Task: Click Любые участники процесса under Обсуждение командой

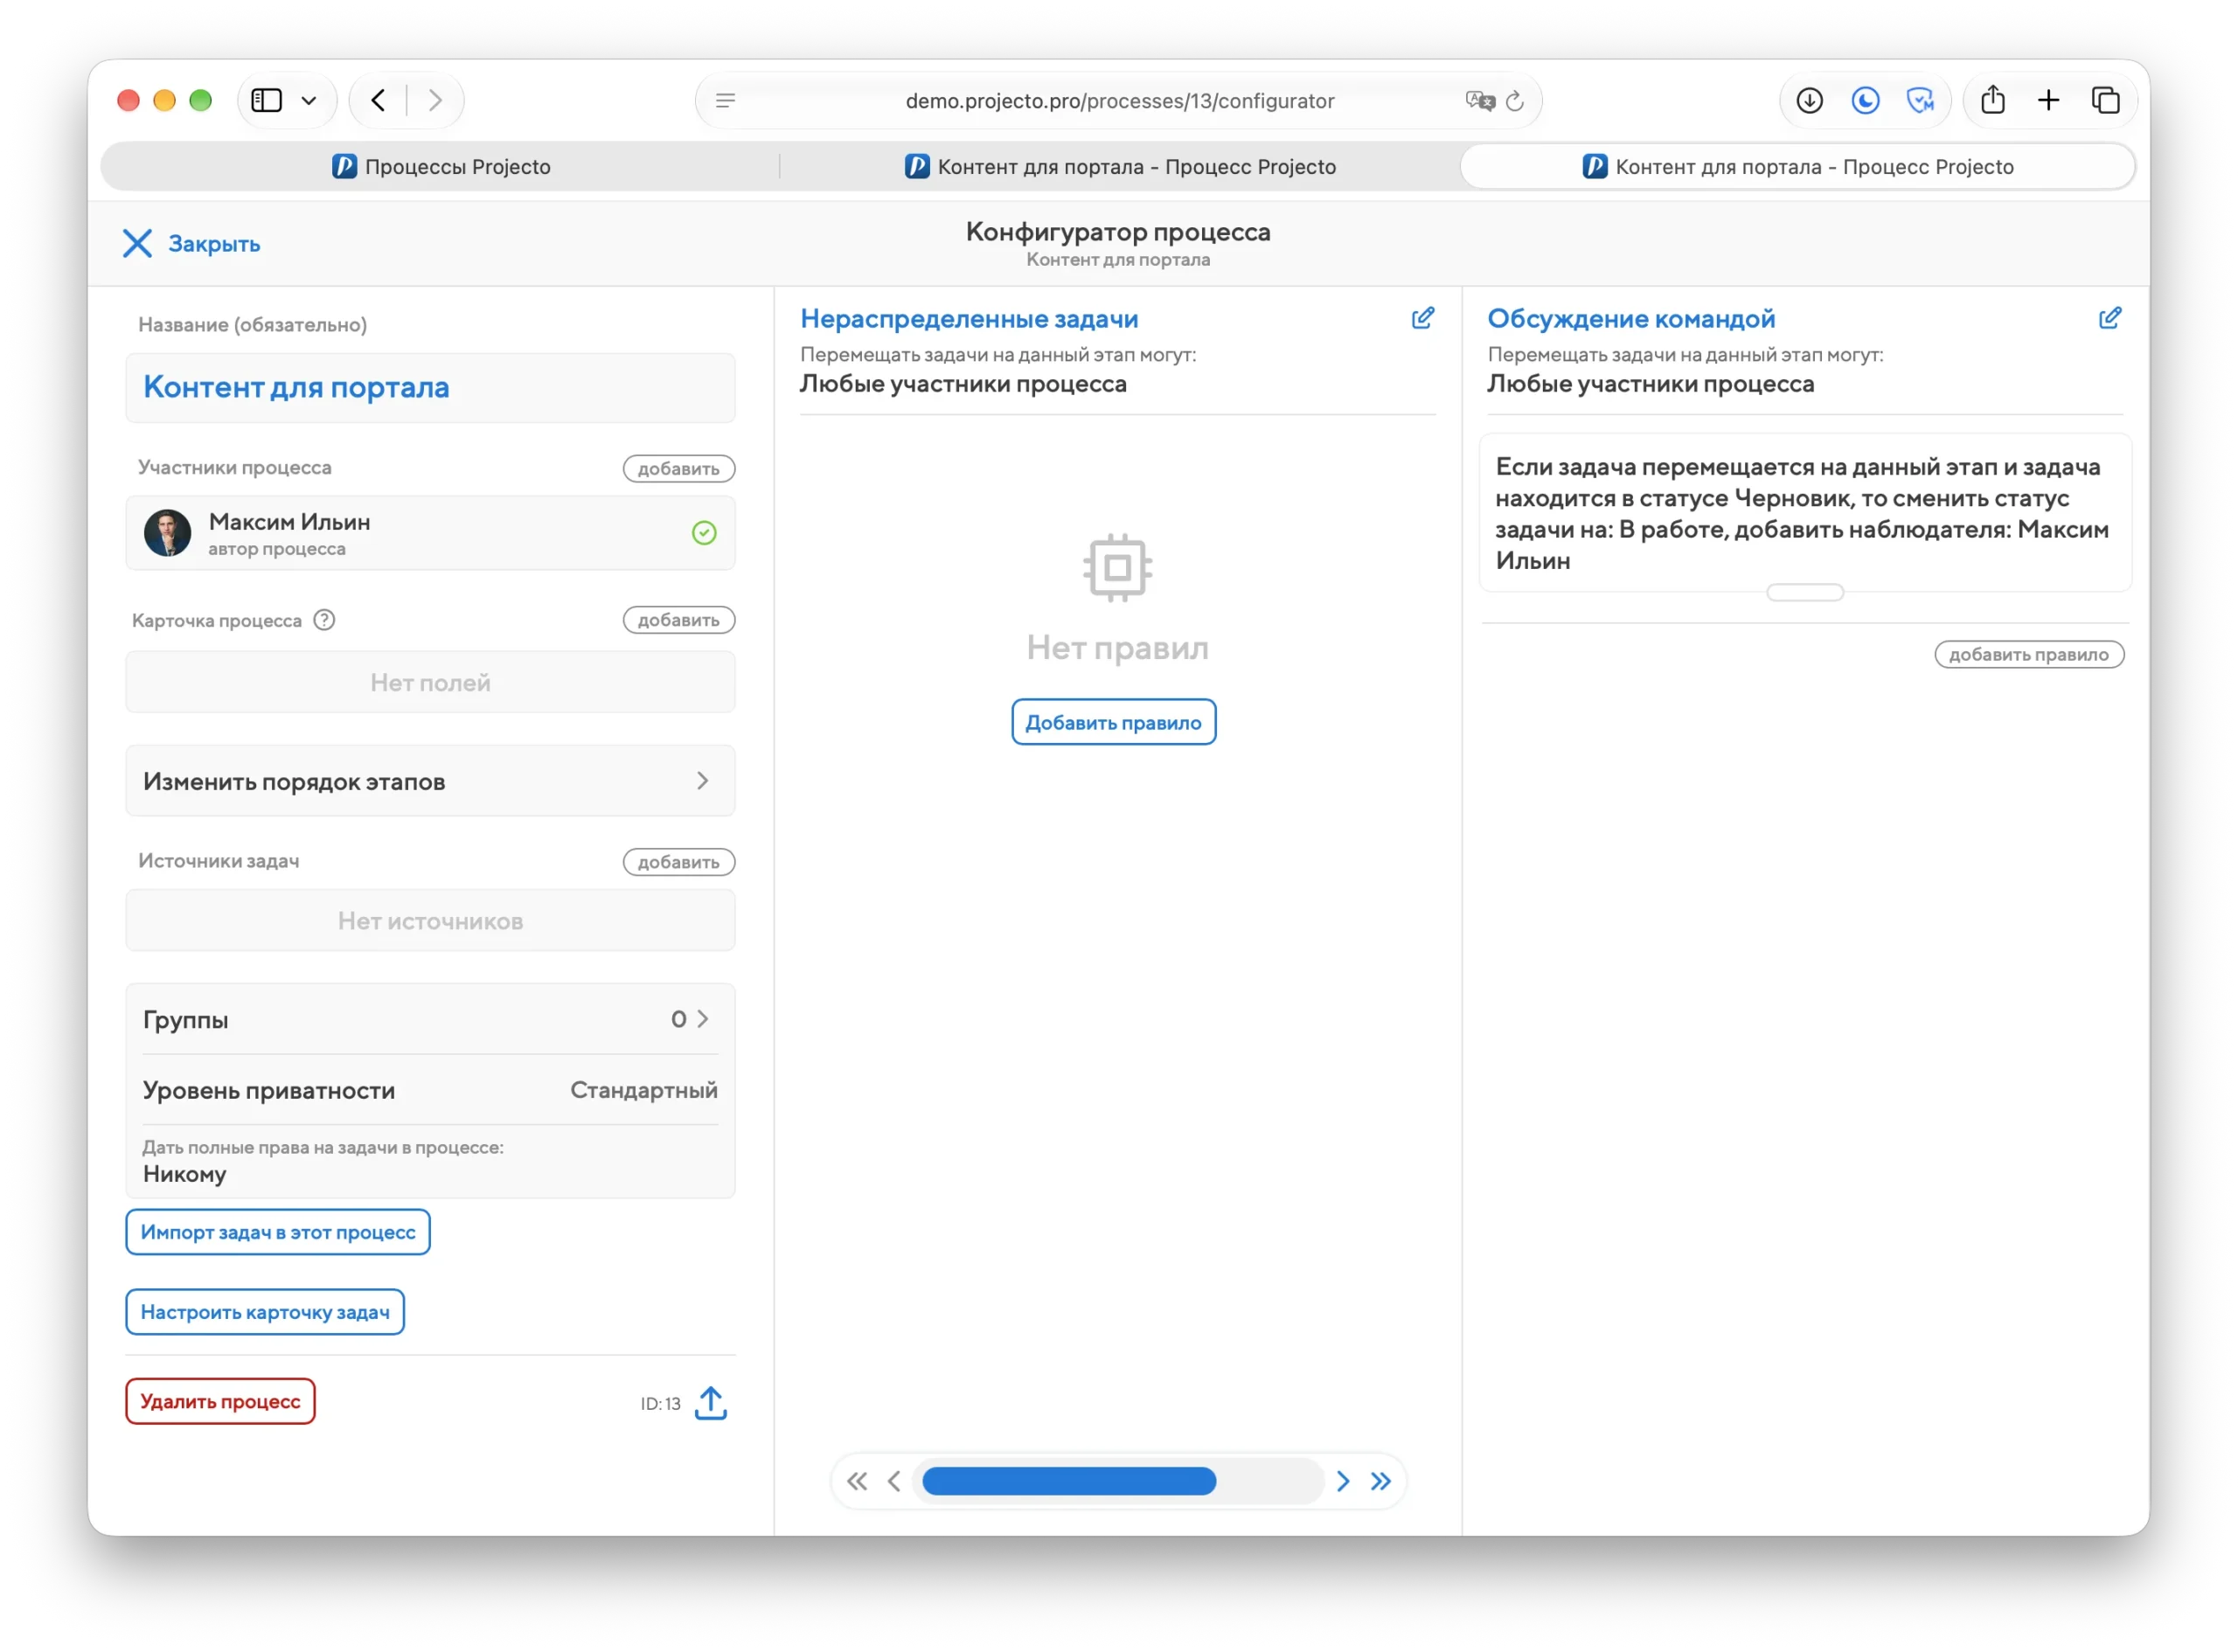Action: pos(1650,384)
